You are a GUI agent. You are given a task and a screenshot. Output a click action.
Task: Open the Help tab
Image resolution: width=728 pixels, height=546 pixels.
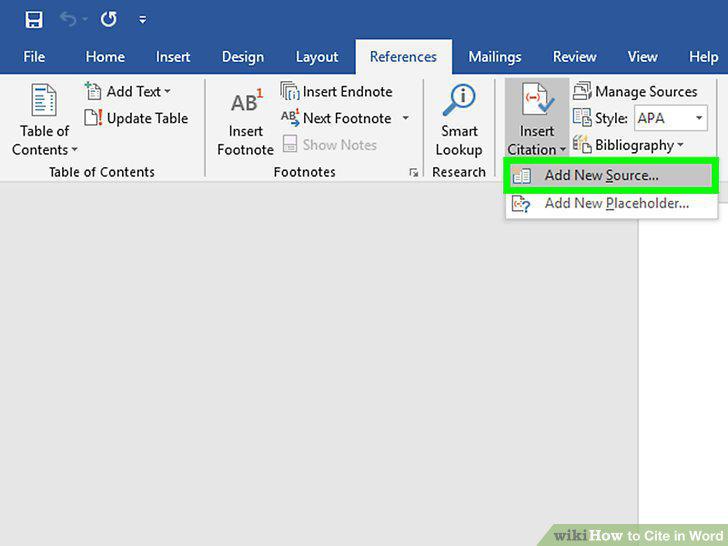coord(703,57)
